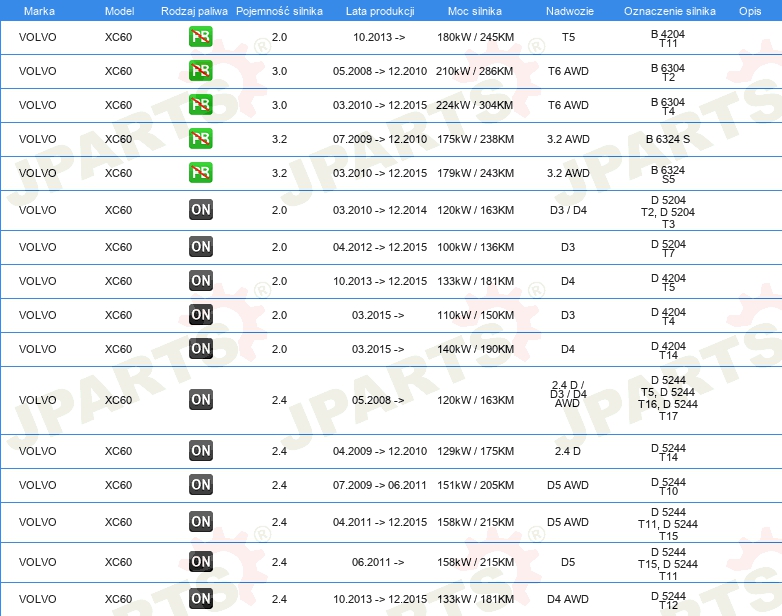The image size is (782, 616).
Task: Click the ON diesel icon in the 129kW / 175KM row
Action: [200, 450]
